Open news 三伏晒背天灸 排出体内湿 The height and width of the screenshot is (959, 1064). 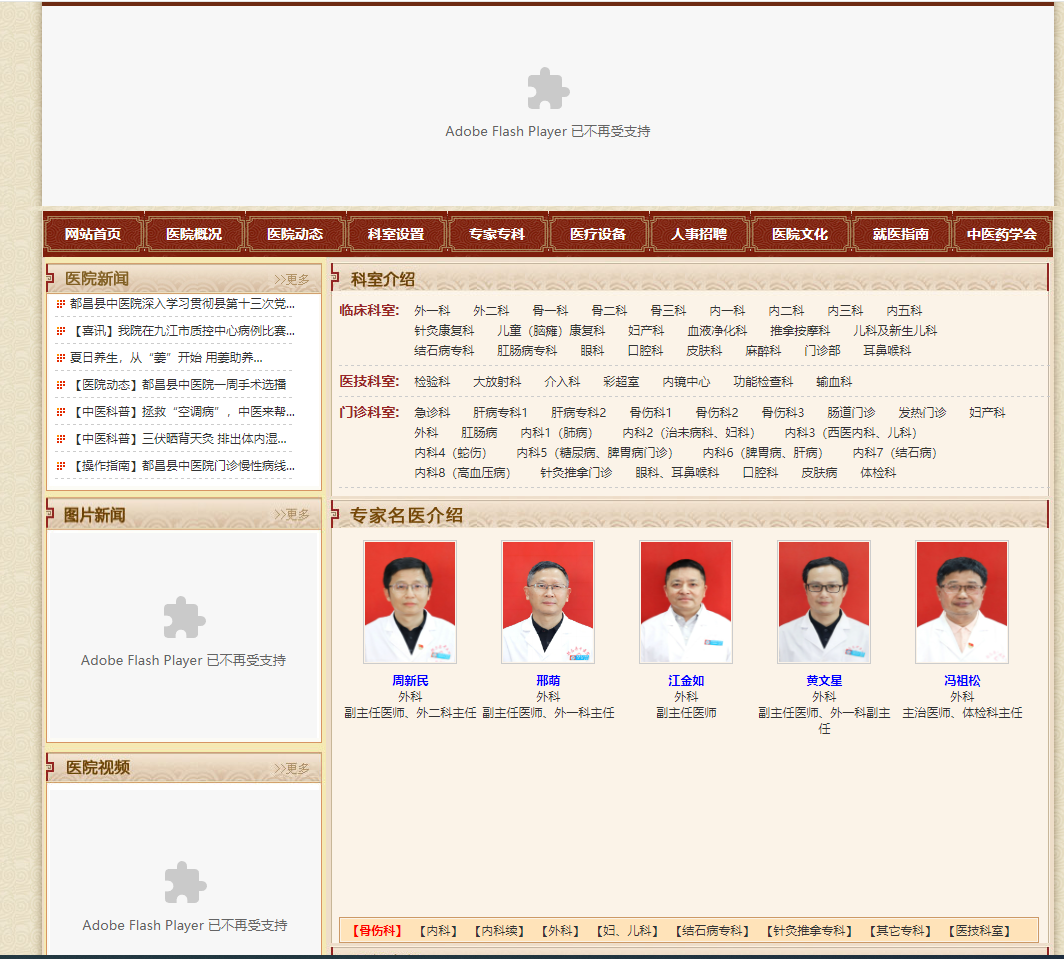[x=178, y=439]
